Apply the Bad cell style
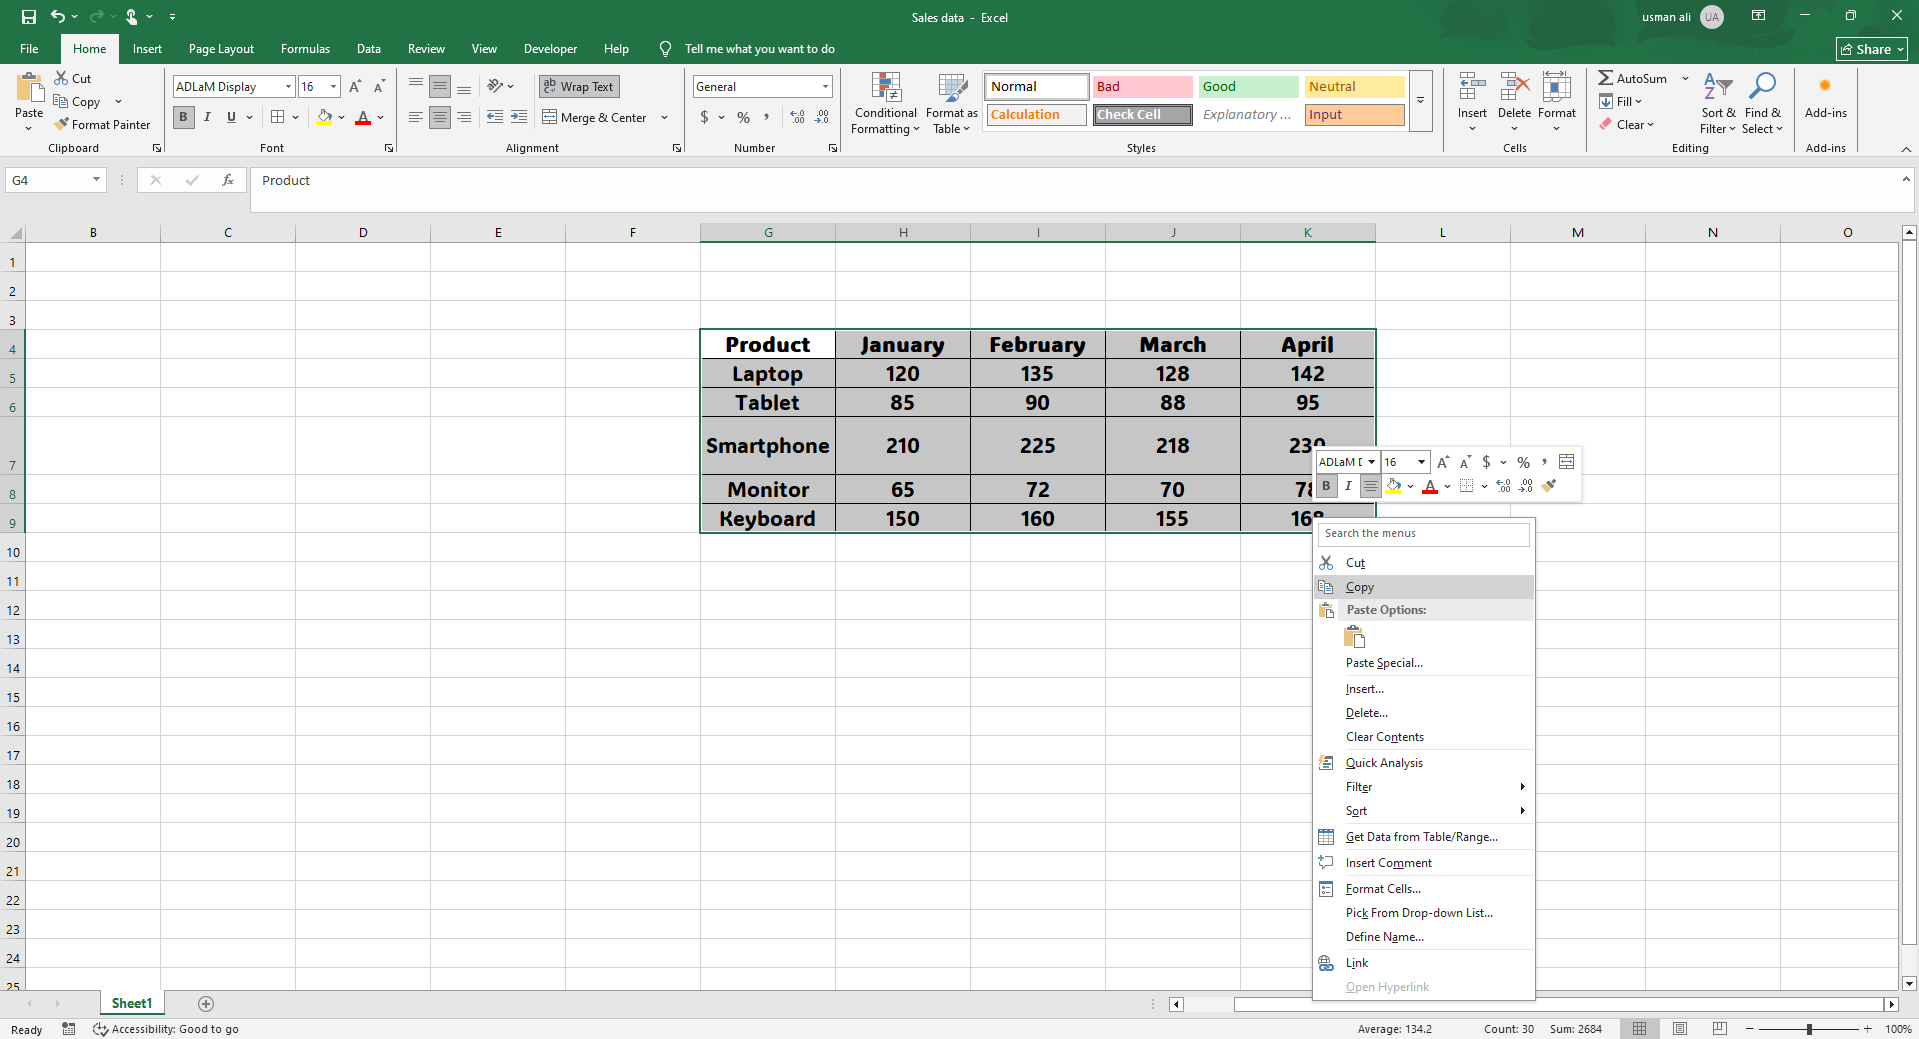The image size is (1919, 1039). pos(1142,87)
